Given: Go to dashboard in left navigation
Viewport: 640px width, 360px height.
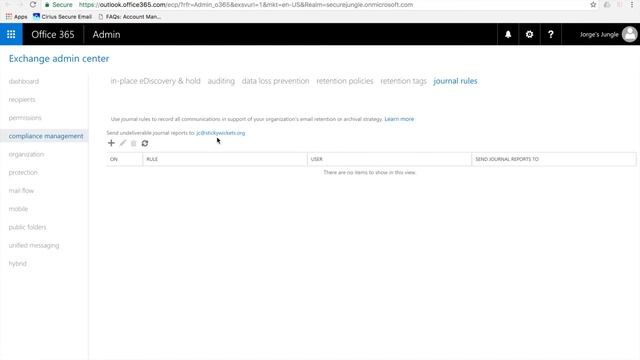Looking at the screenshot, I should click(x=24, y=81).
